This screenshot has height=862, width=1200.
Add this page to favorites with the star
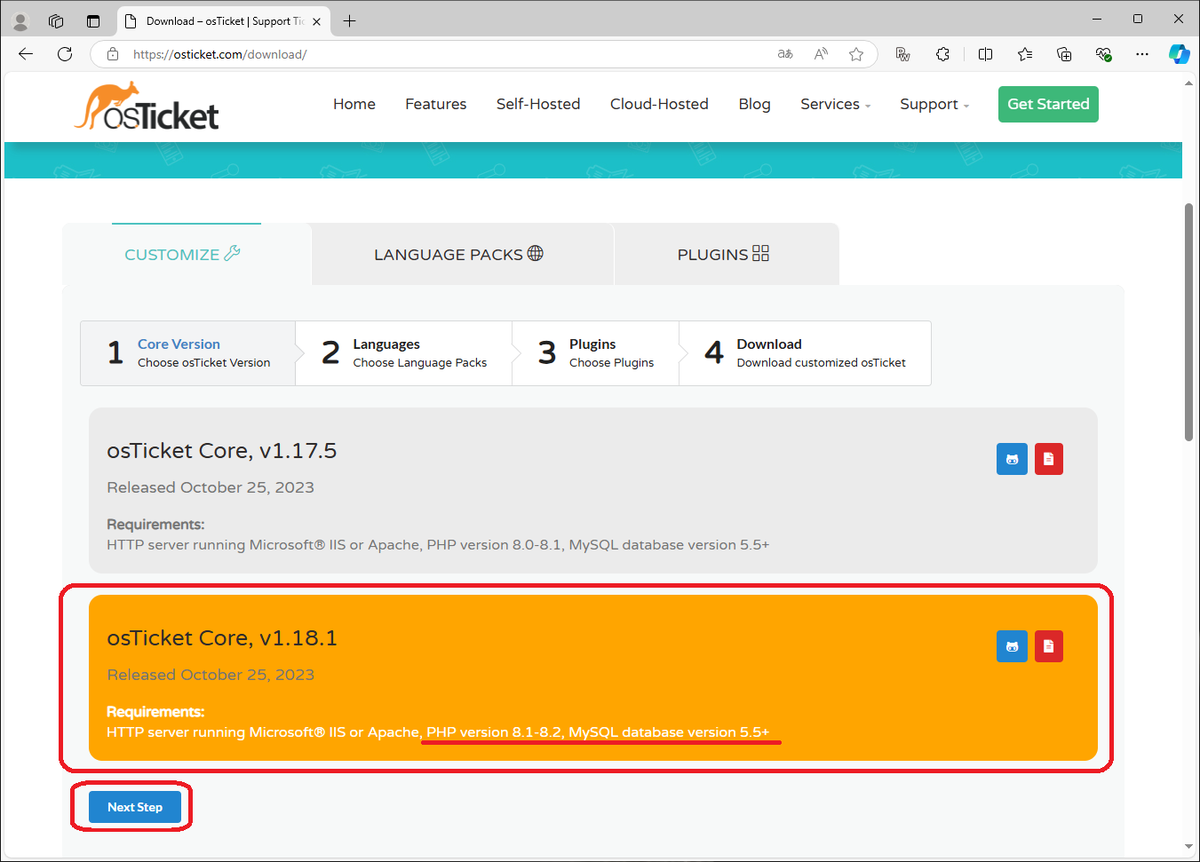tap(856, 54)
